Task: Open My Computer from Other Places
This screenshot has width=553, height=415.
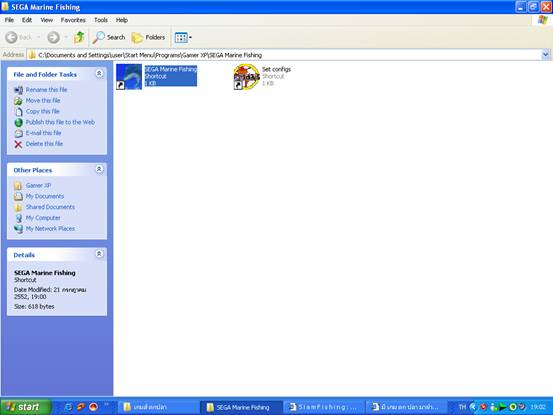Action: pos(43,218)
